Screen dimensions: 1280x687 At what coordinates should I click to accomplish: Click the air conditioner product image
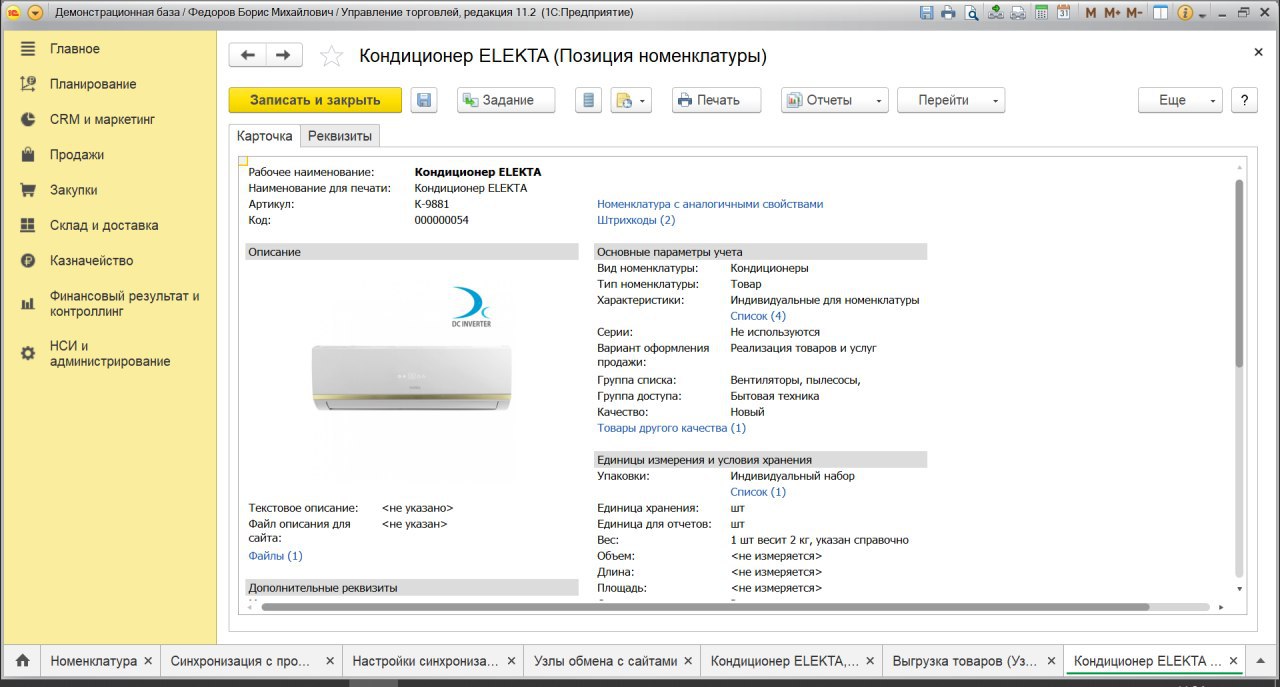tap(412, 376)
